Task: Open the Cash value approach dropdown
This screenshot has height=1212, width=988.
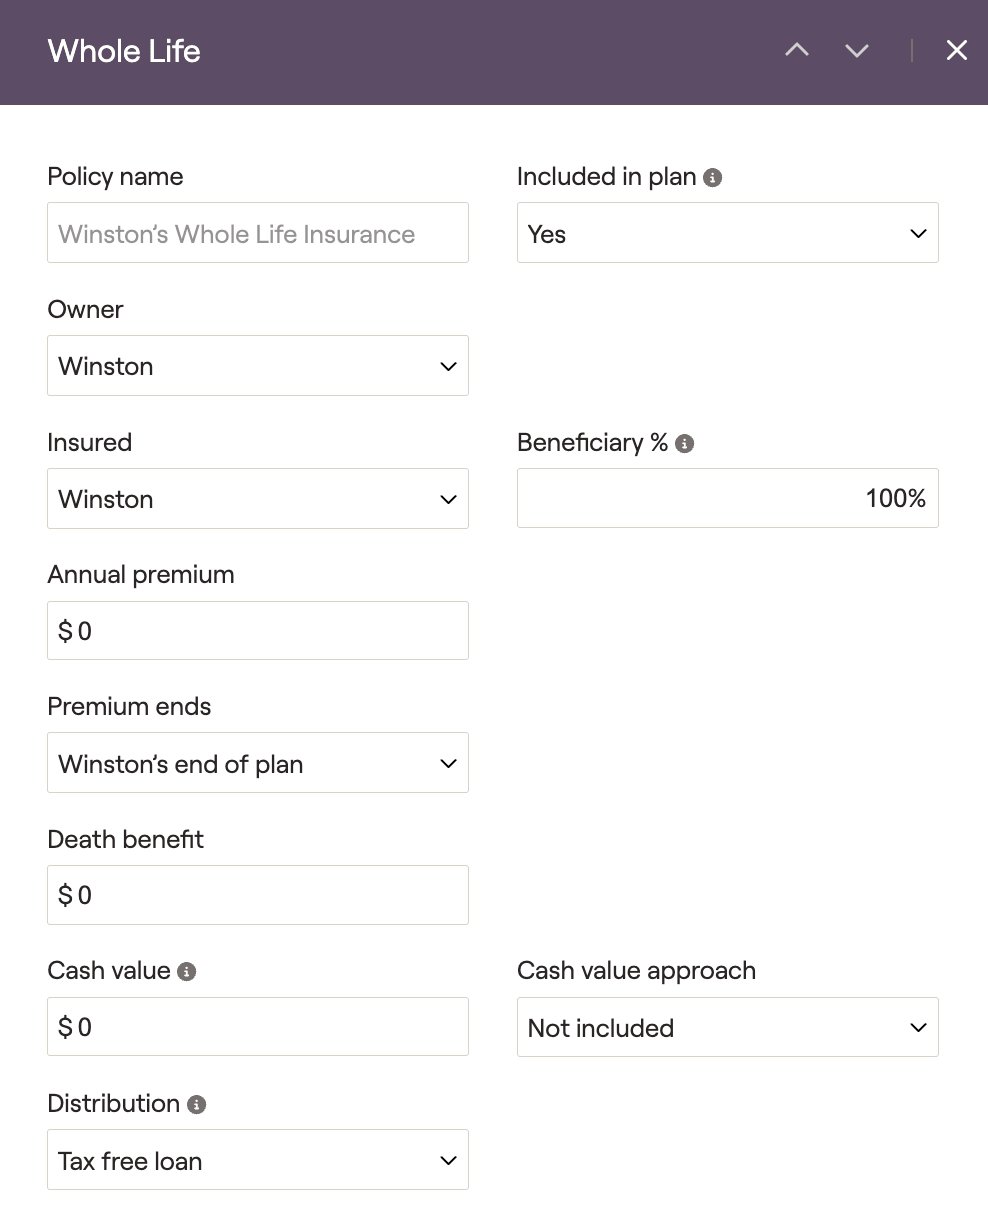Action: (x=727, y=1028)
